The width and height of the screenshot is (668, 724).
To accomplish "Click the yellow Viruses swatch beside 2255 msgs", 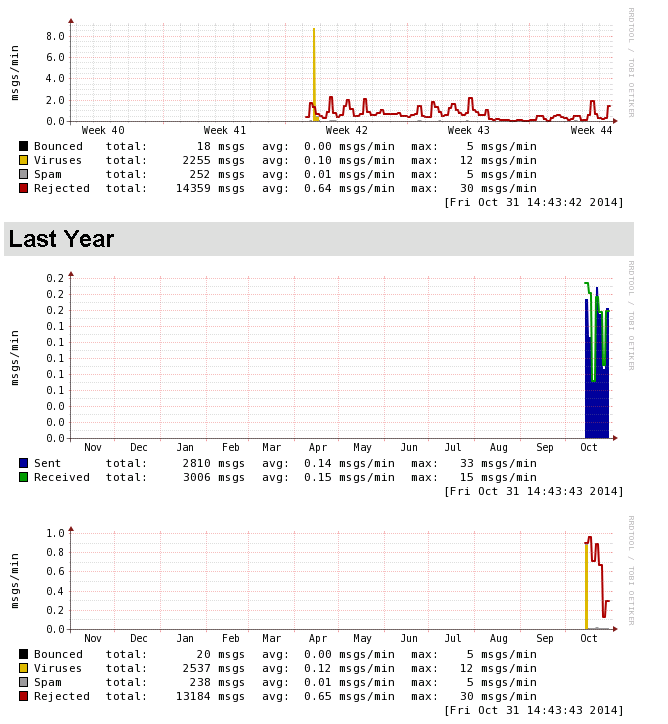I will pyautogui.click(x=24, y=160).
